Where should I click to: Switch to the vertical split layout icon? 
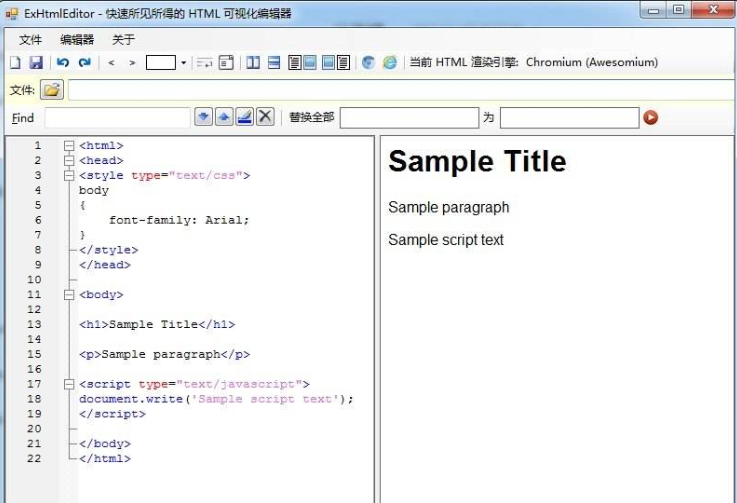(253, 63)
